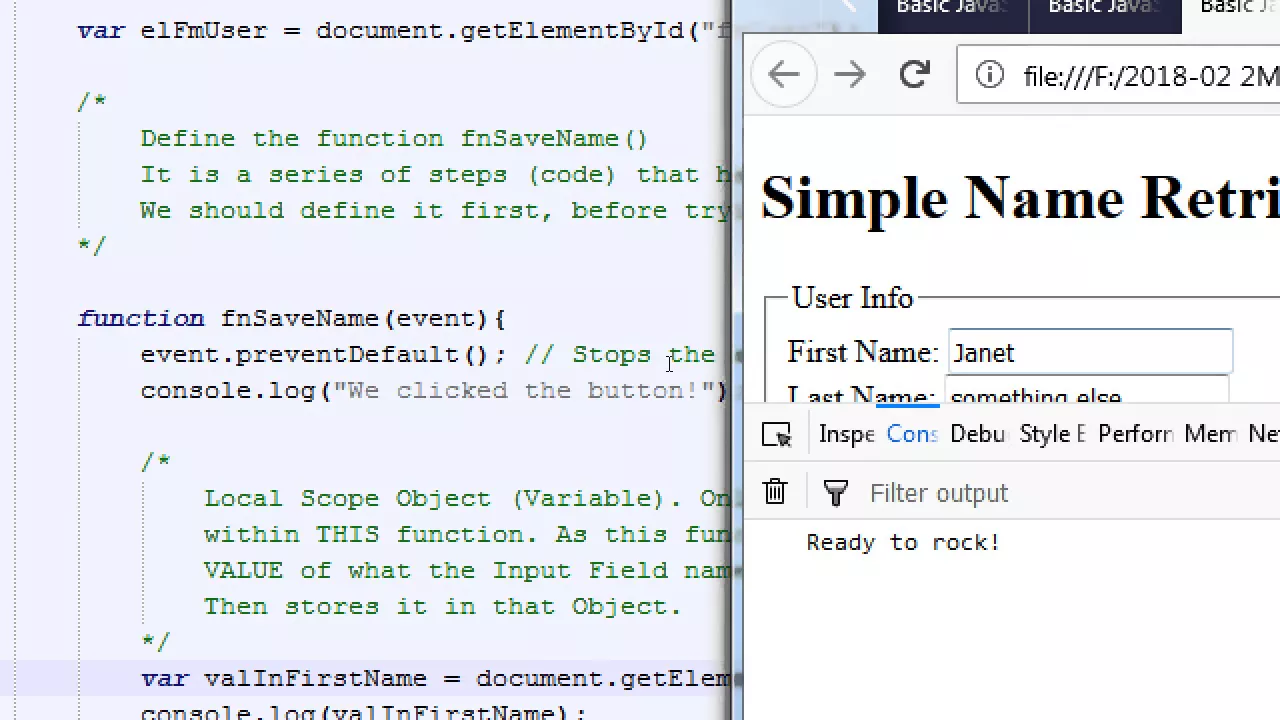Viewport: 1280px width, 720px height.
Task: Click the event.preventDefault() code line
Action: (x=428, y=354)
